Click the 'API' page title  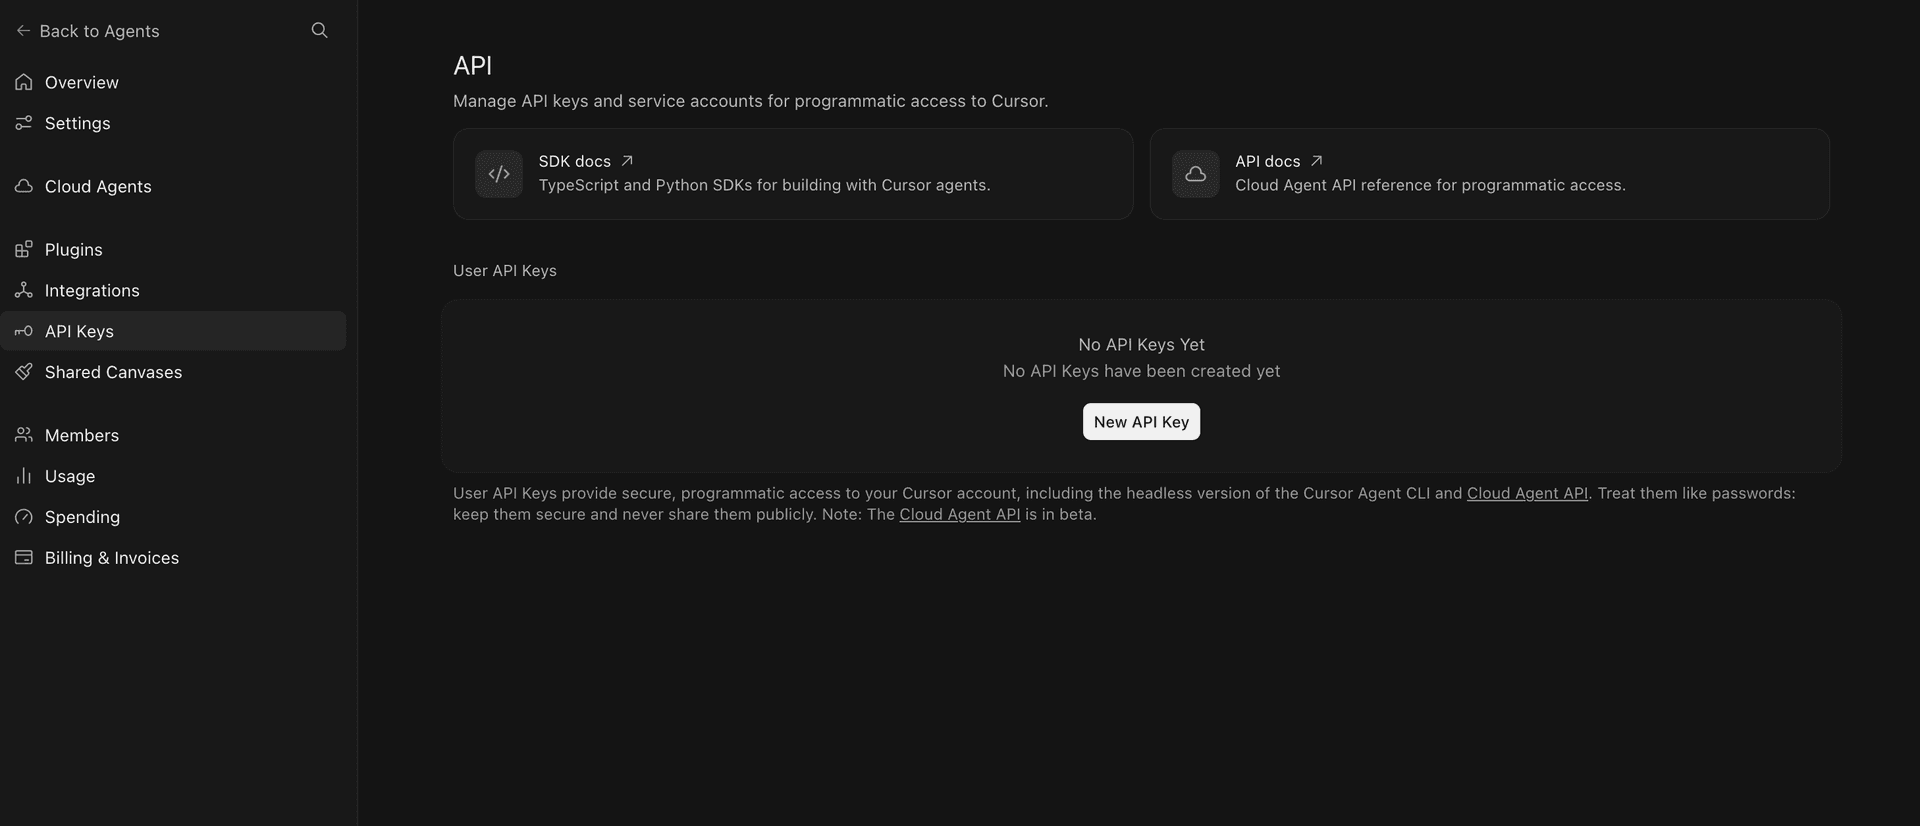(x=472, y=66)
